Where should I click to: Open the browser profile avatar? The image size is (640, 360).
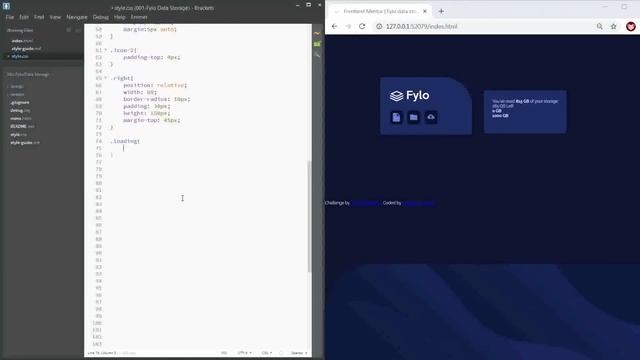coord(631,26)
